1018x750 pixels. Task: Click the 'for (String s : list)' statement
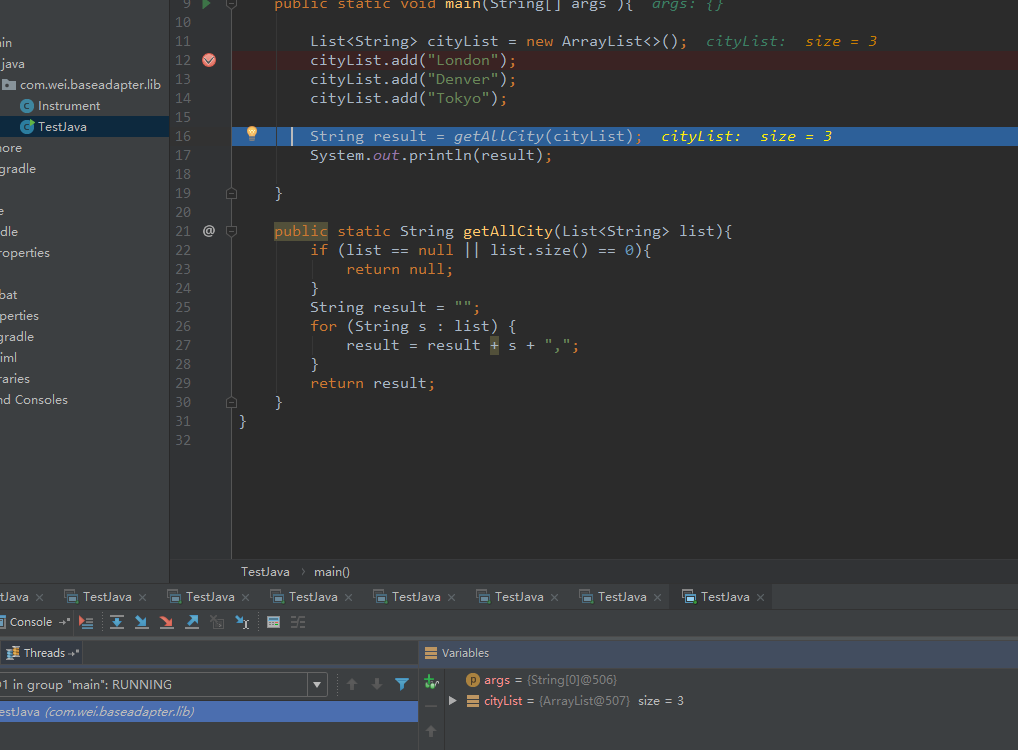click(x=413, y=327)
